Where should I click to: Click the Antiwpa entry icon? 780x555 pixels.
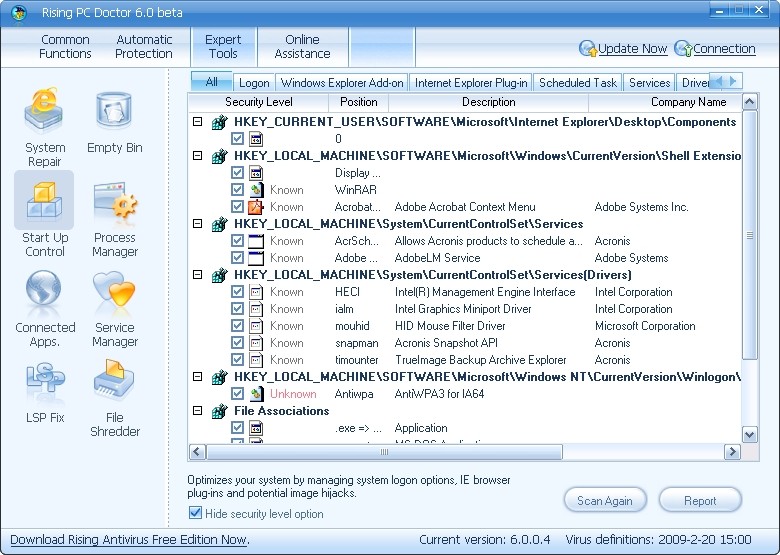click(256, 394)
